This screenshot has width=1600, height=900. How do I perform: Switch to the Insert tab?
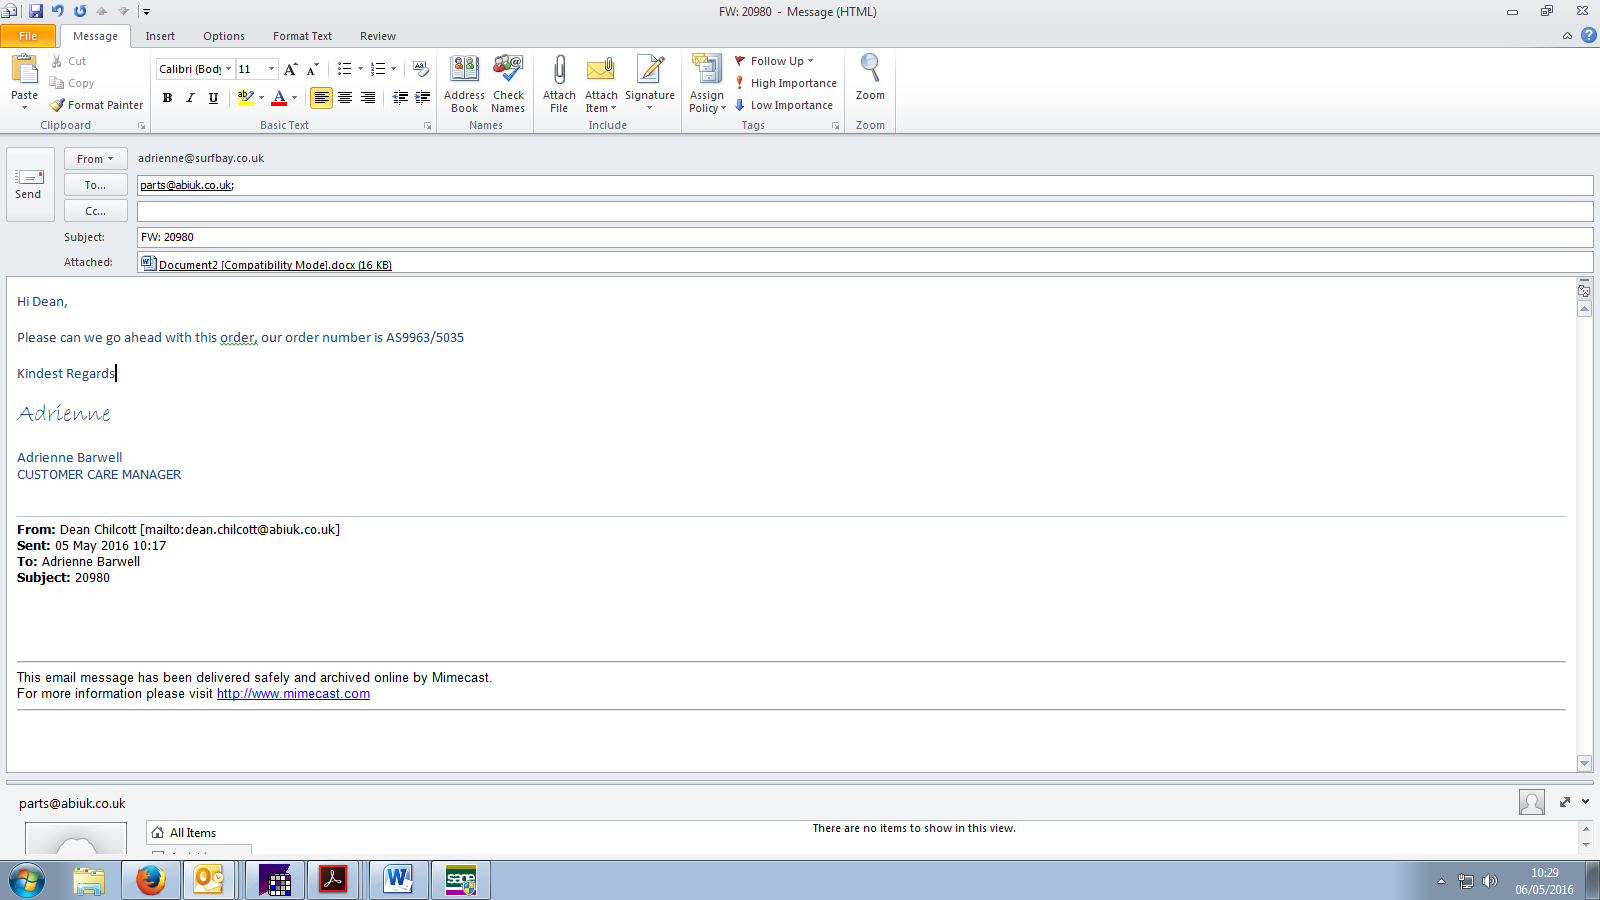pyautogui.click(x=160, y=36)
